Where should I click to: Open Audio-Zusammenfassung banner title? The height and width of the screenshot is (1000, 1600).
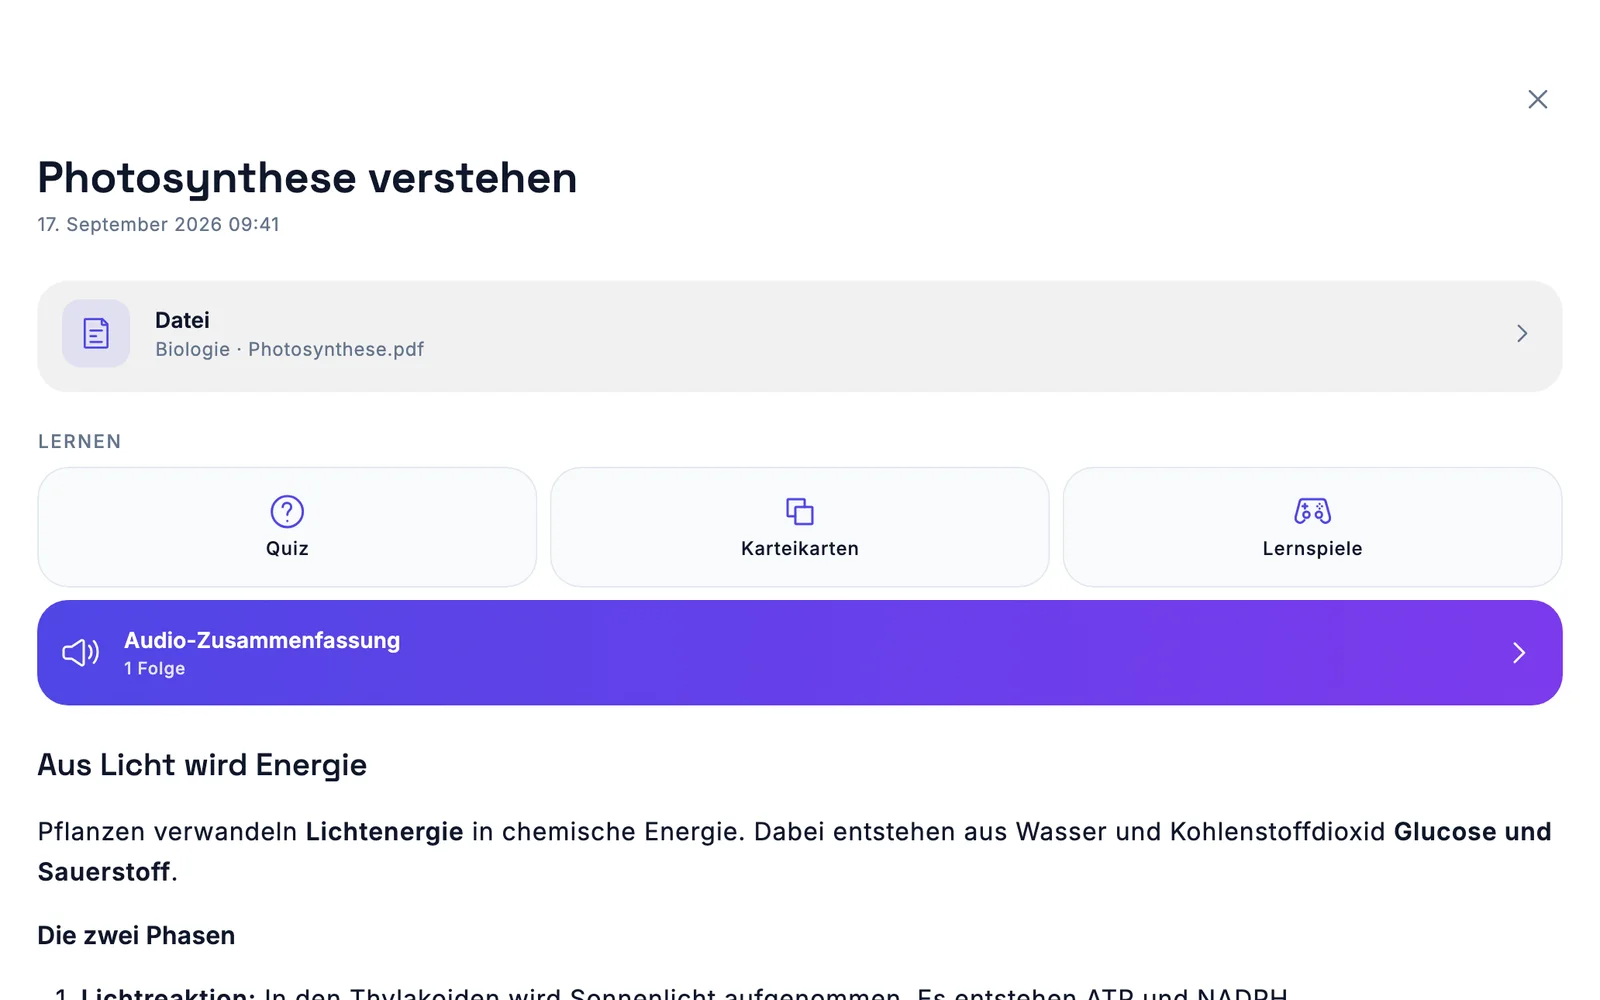pos(262,640)
